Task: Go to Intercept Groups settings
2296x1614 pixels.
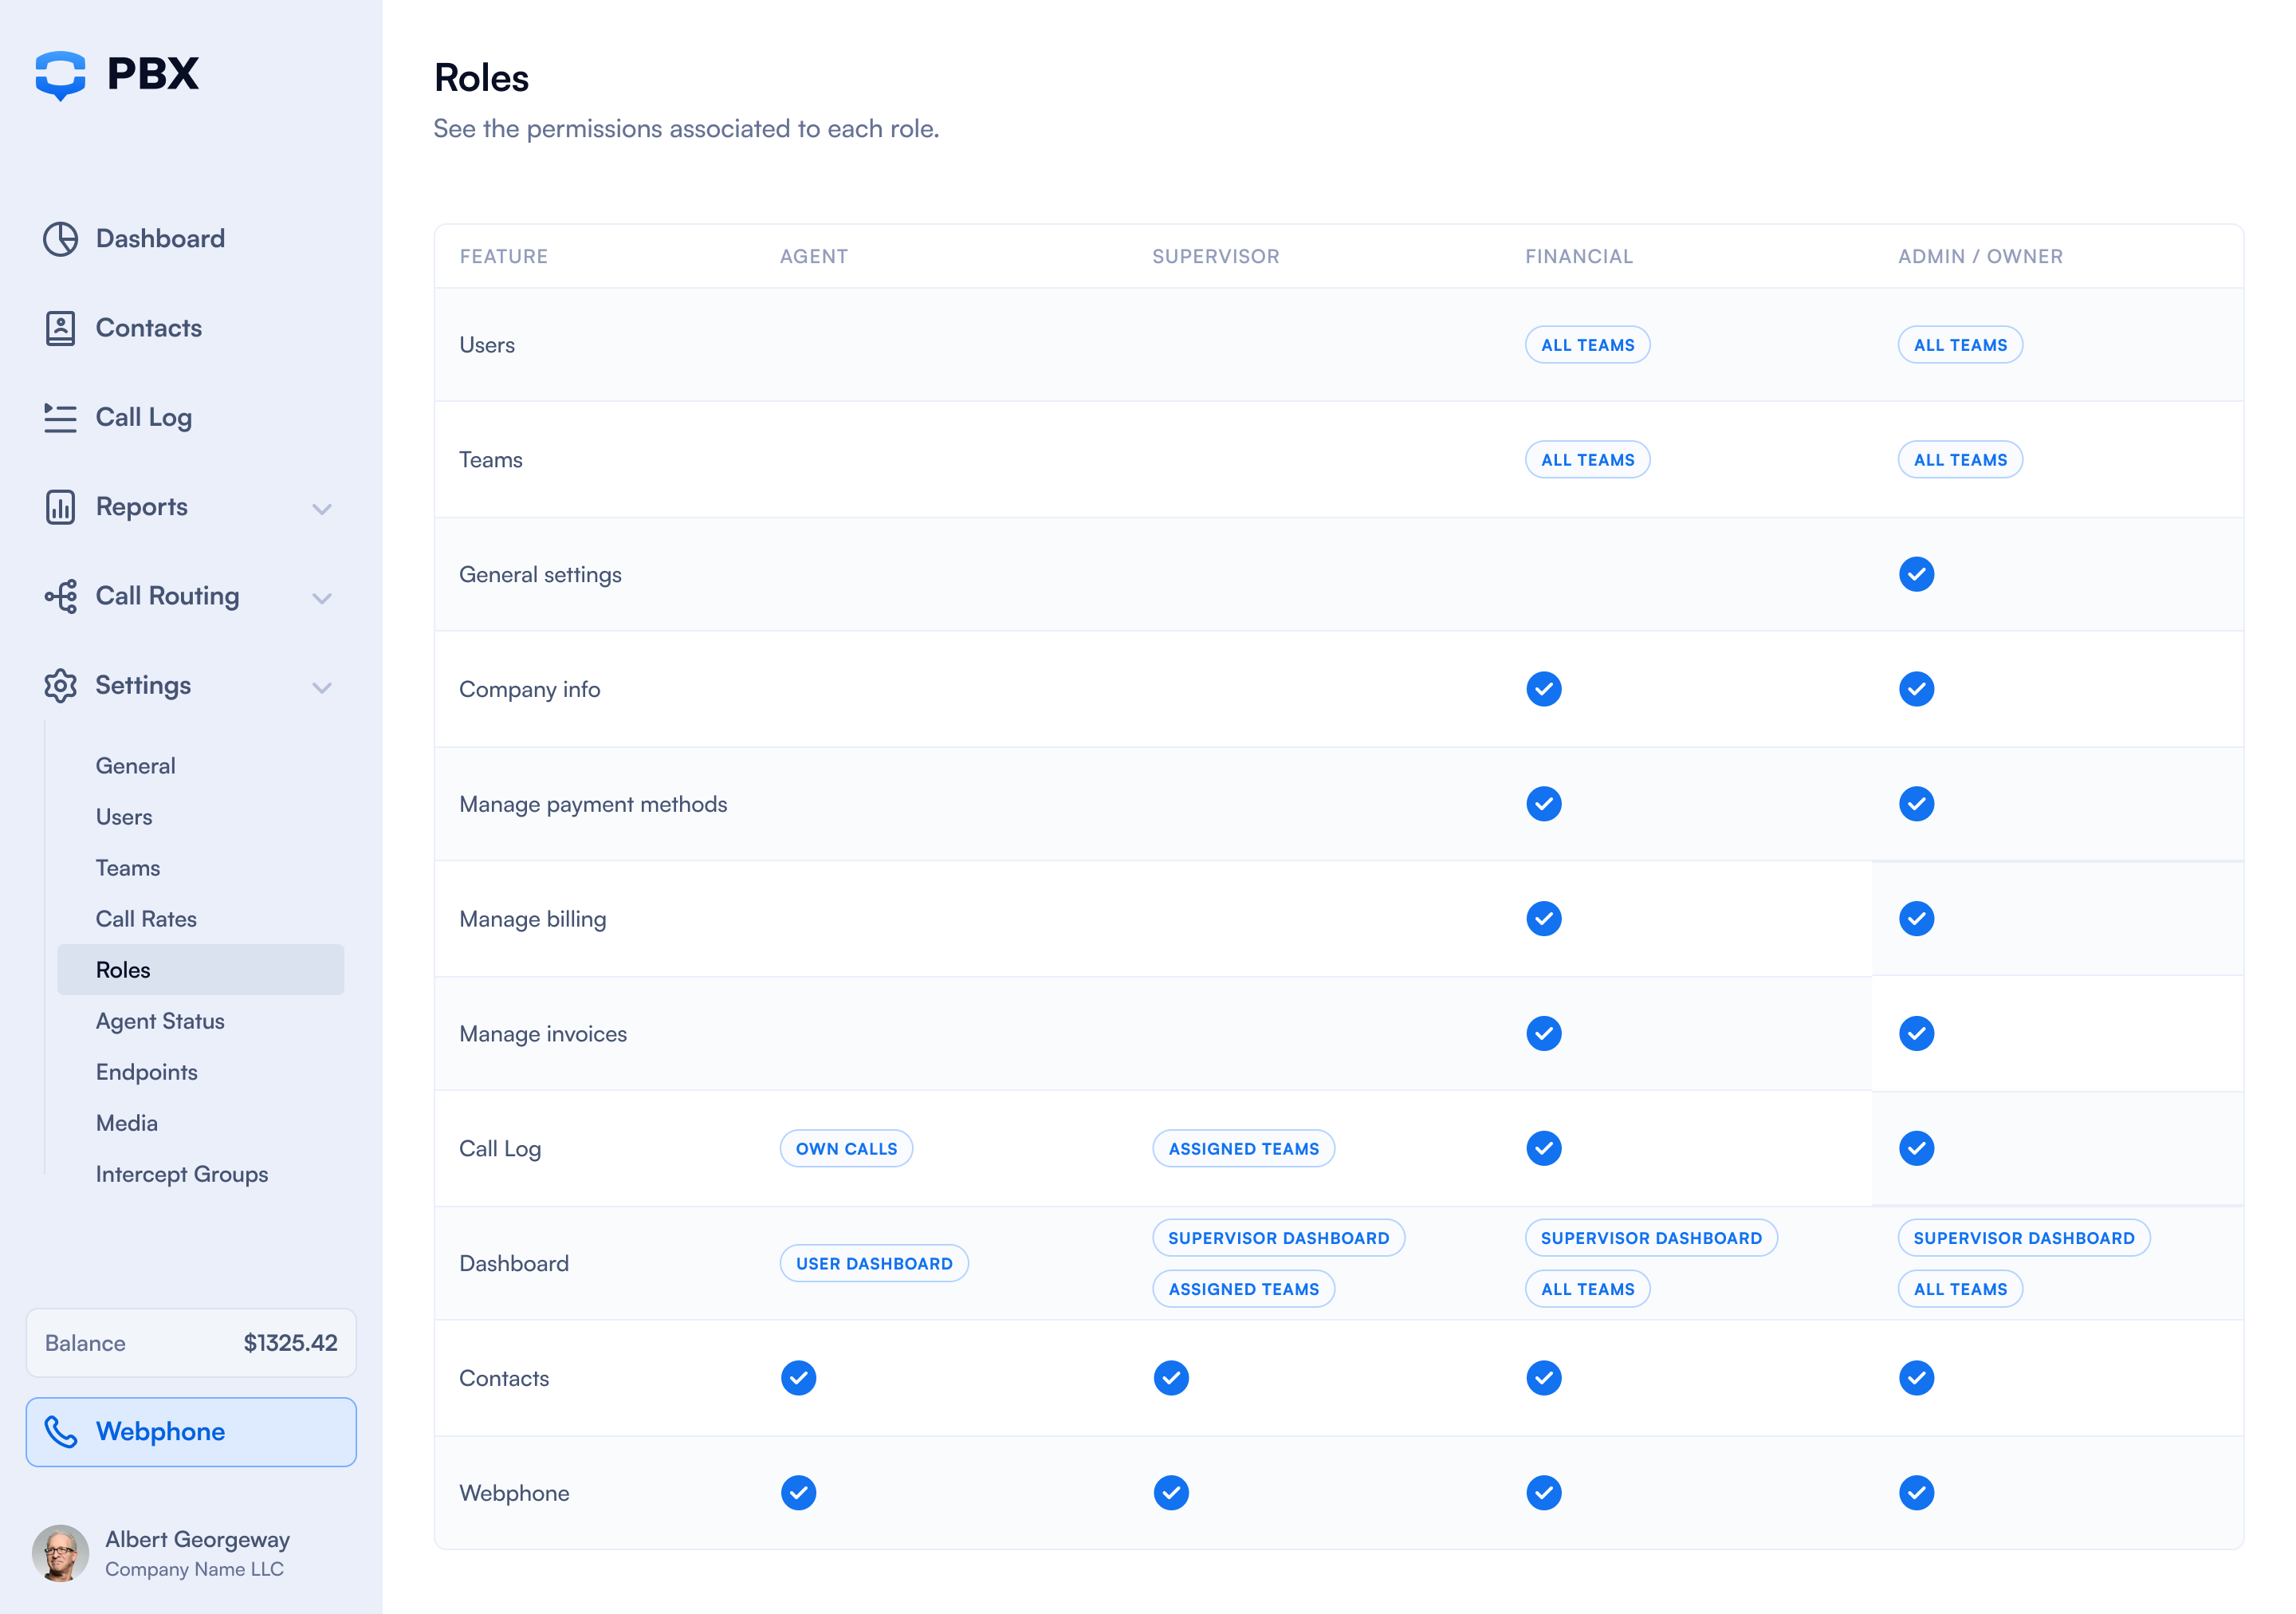Action: [x=182, y=1174]
